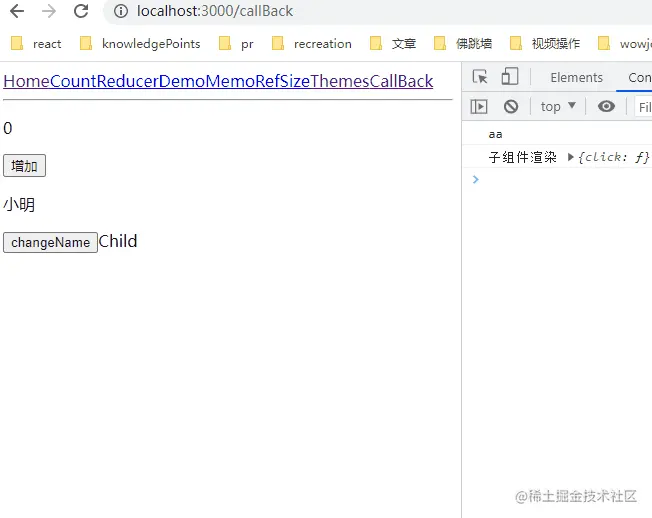Viewport: 652px width, 518px height.
Task: Follow the ReducerDemo link
Action: (151, 81)
